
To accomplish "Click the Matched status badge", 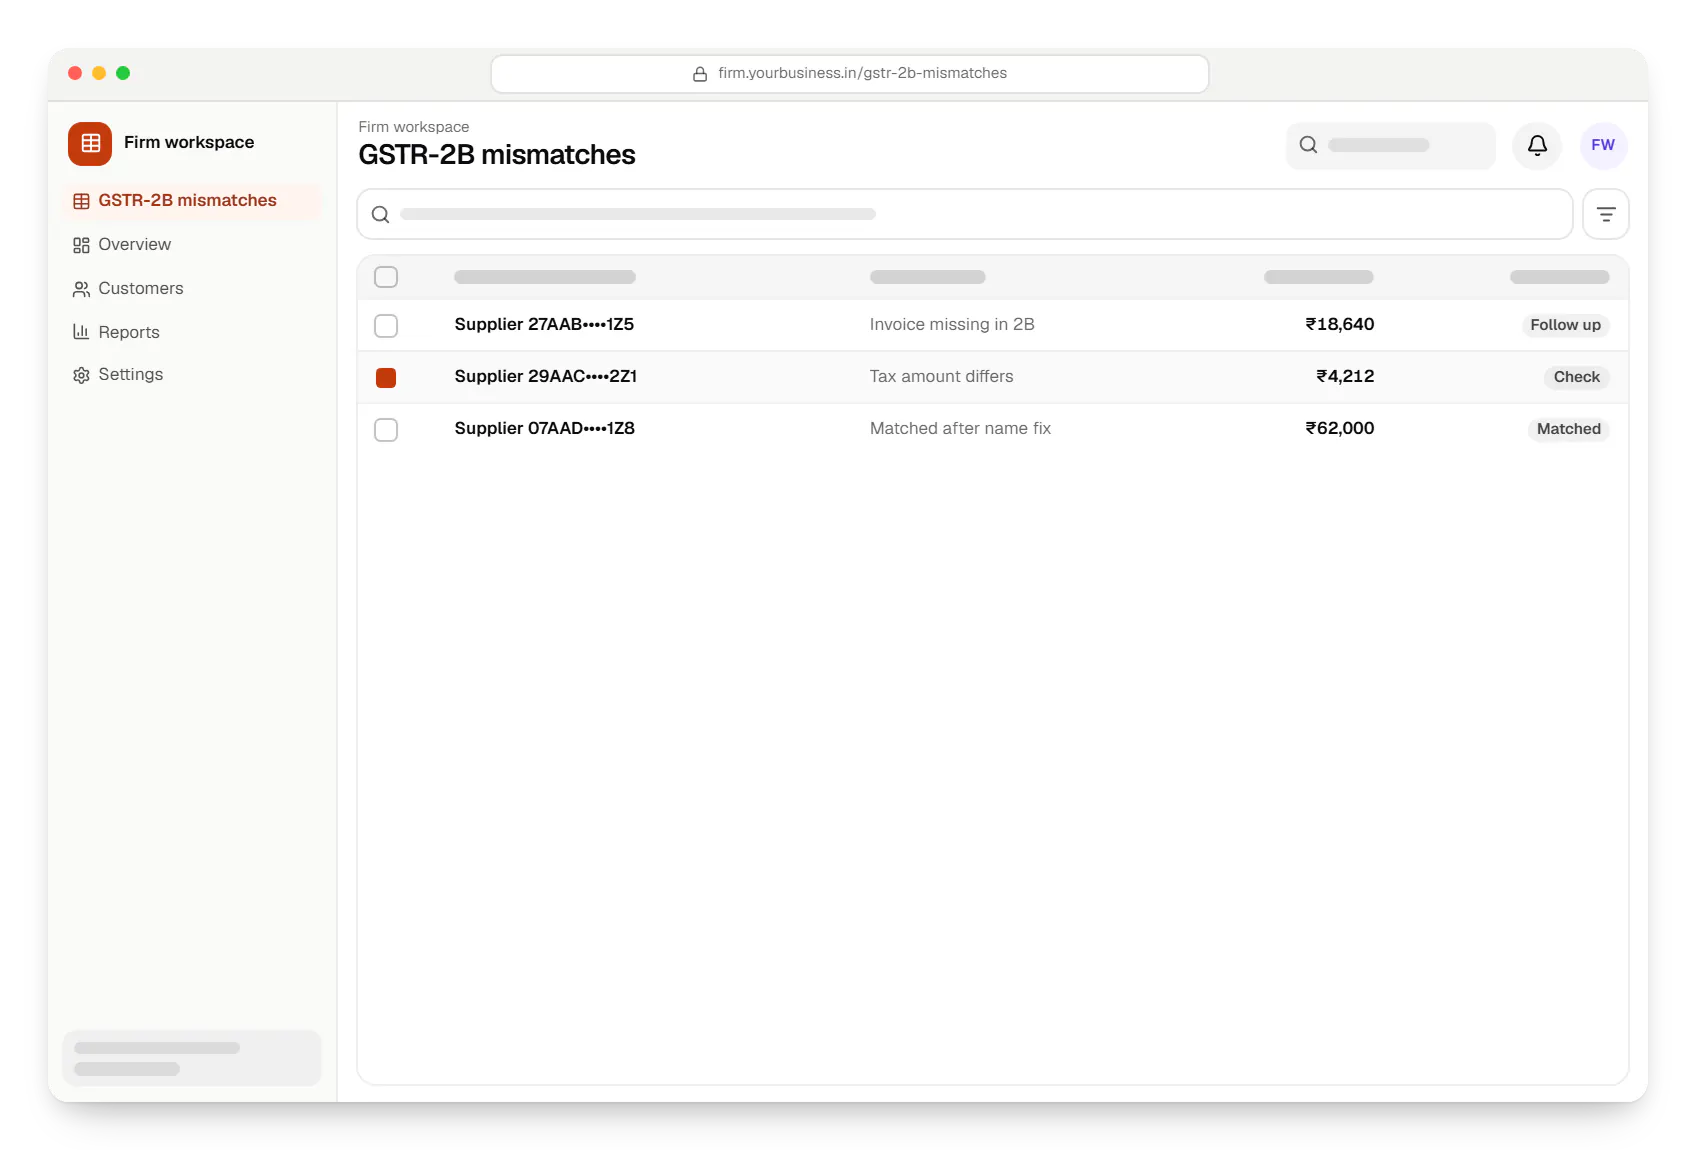I will pos(1568,429).
